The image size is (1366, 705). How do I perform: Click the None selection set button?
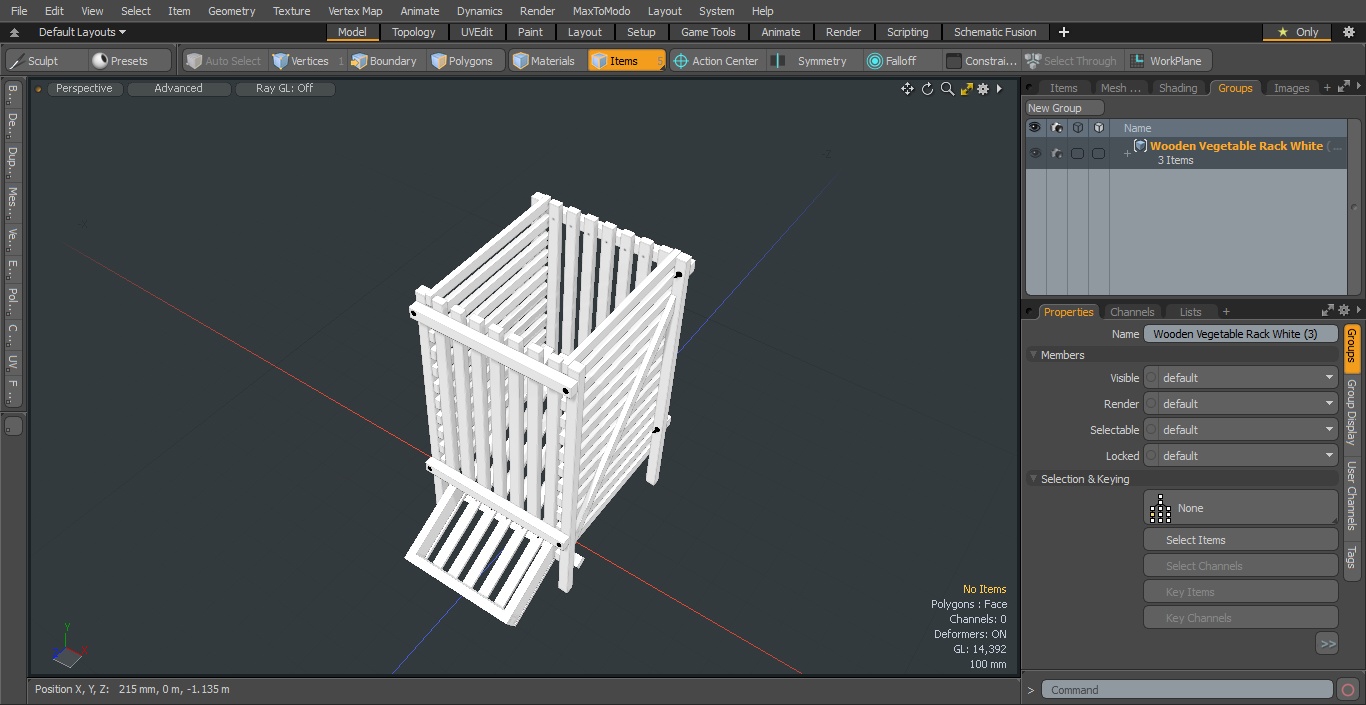coord(1240,508)
